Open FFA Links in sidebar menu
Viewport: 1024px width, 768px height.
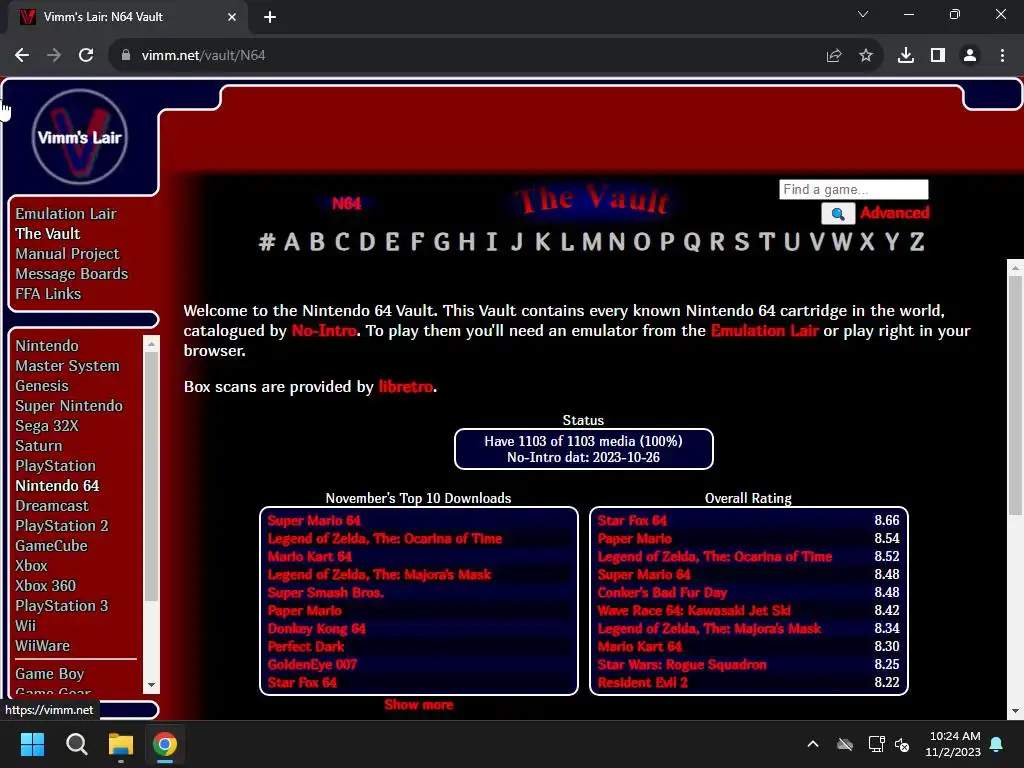tap(48, 294)
